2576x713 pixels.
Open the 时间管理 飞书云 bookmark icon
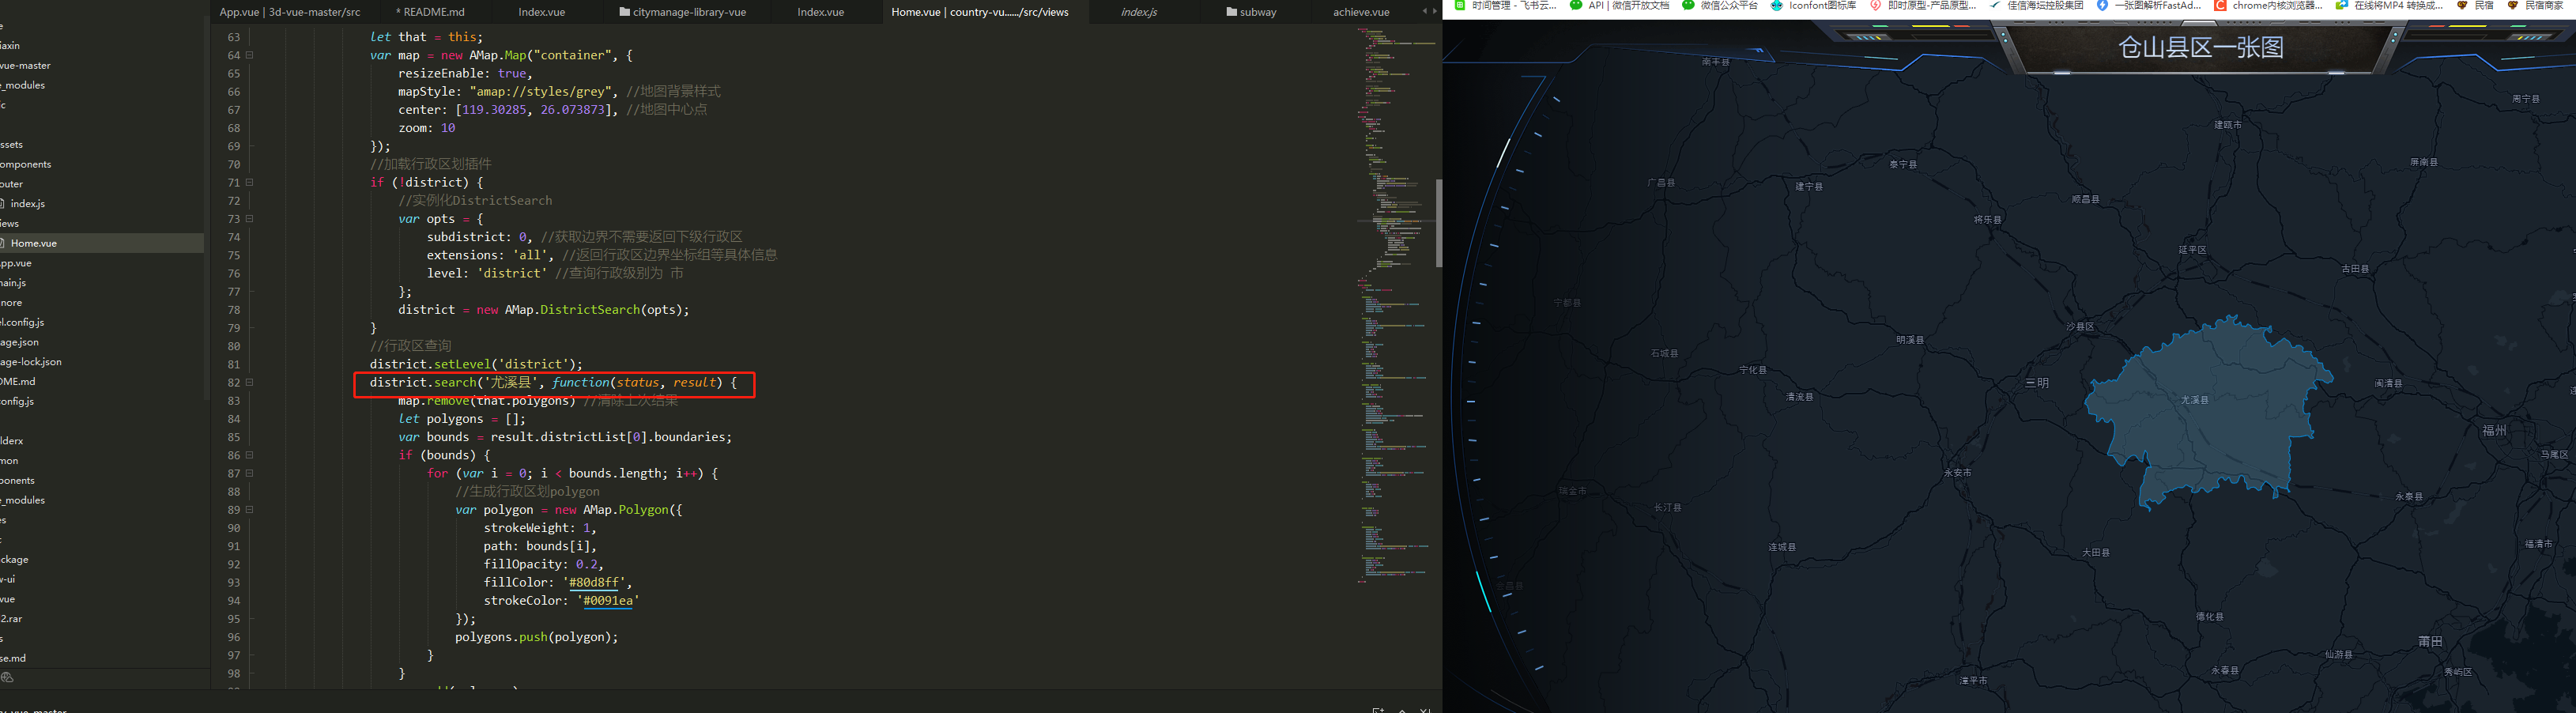click(x=1459, y=5)
